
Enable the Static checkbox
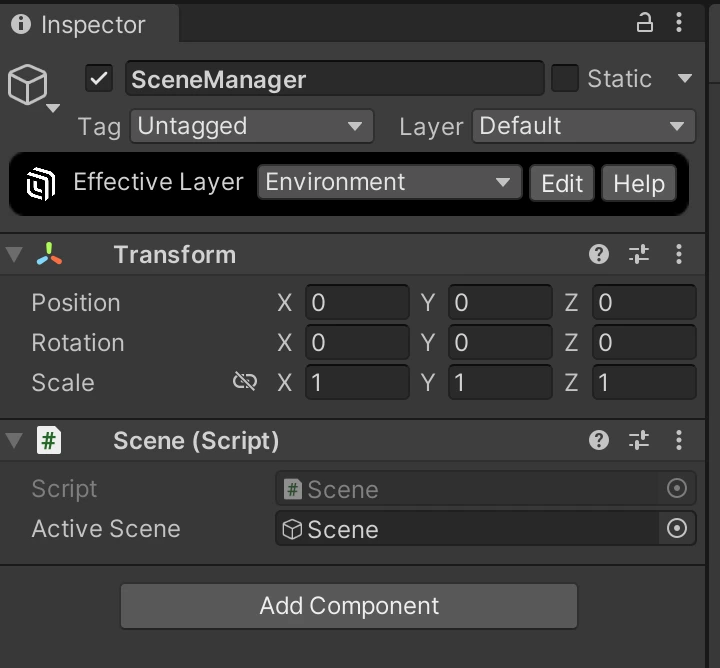point(565,79)
